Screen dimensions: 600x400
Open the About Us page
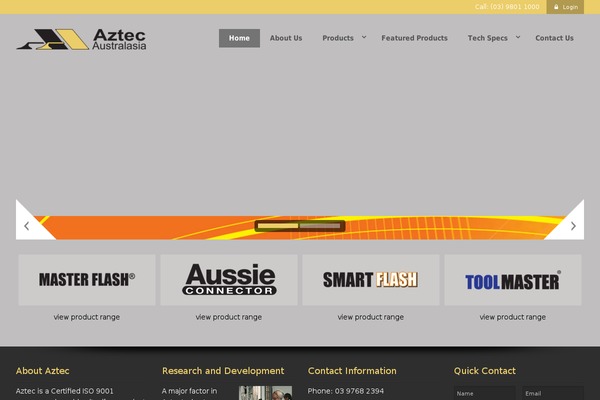[286, 38]
